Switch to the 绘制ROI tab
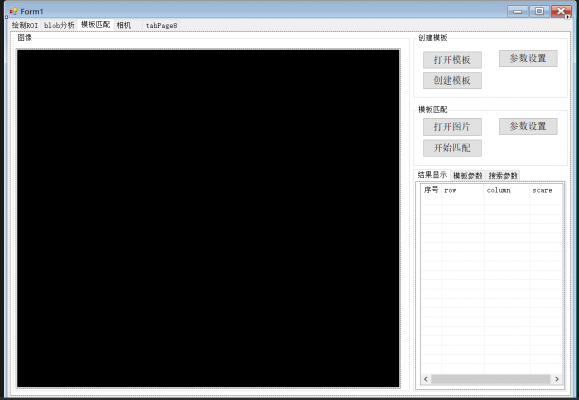This screenshot has height=400, width=579. tap(25, 25)
